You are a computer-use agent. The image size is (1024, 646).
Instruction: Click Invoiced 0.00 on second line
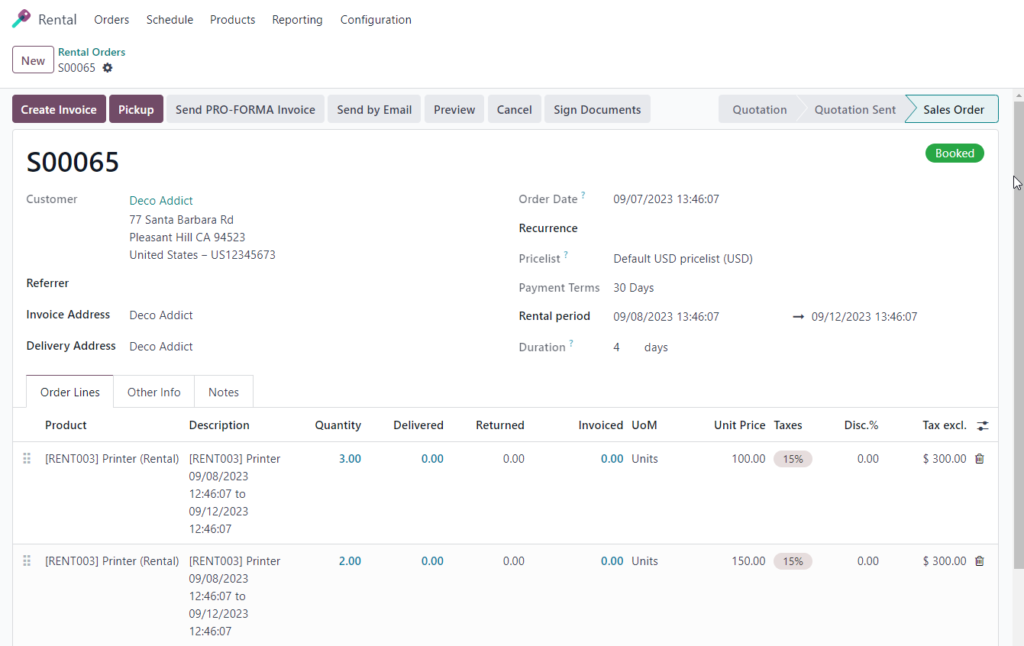coord(612,561)
